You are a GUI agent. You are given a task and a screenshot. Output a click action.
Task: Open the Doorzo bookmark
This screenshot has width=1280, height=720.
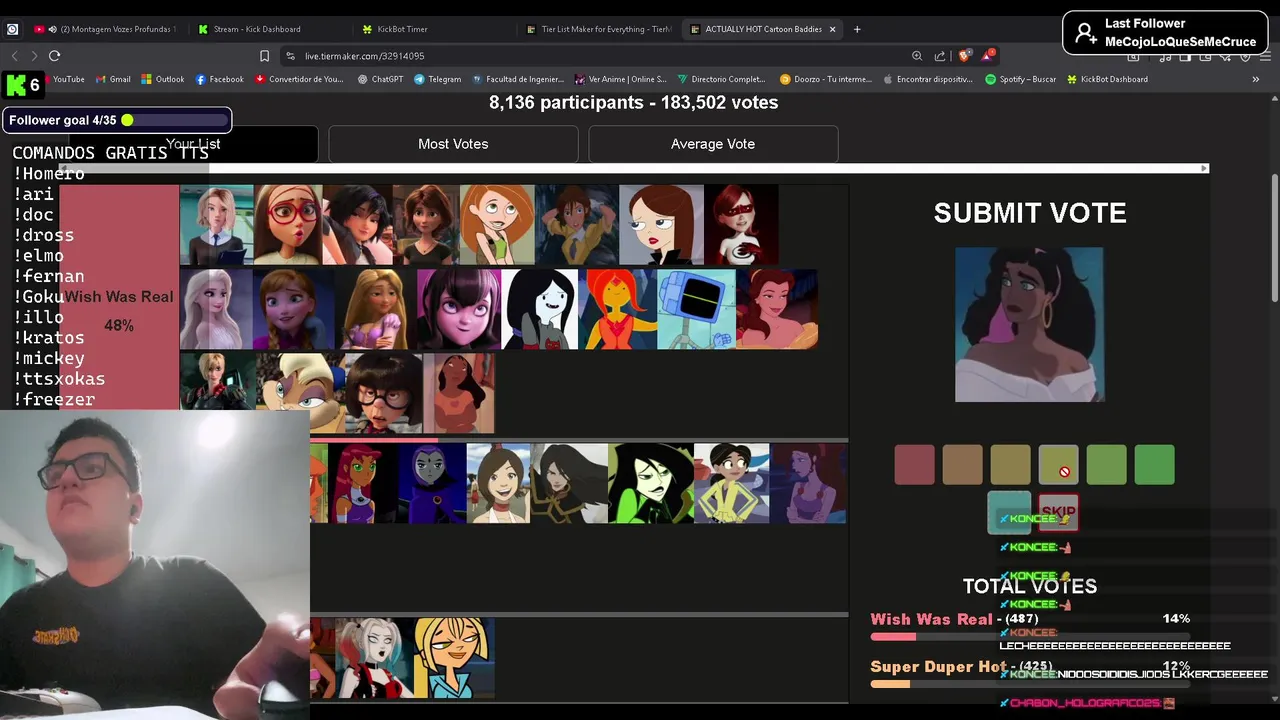[x=826, y=79]
